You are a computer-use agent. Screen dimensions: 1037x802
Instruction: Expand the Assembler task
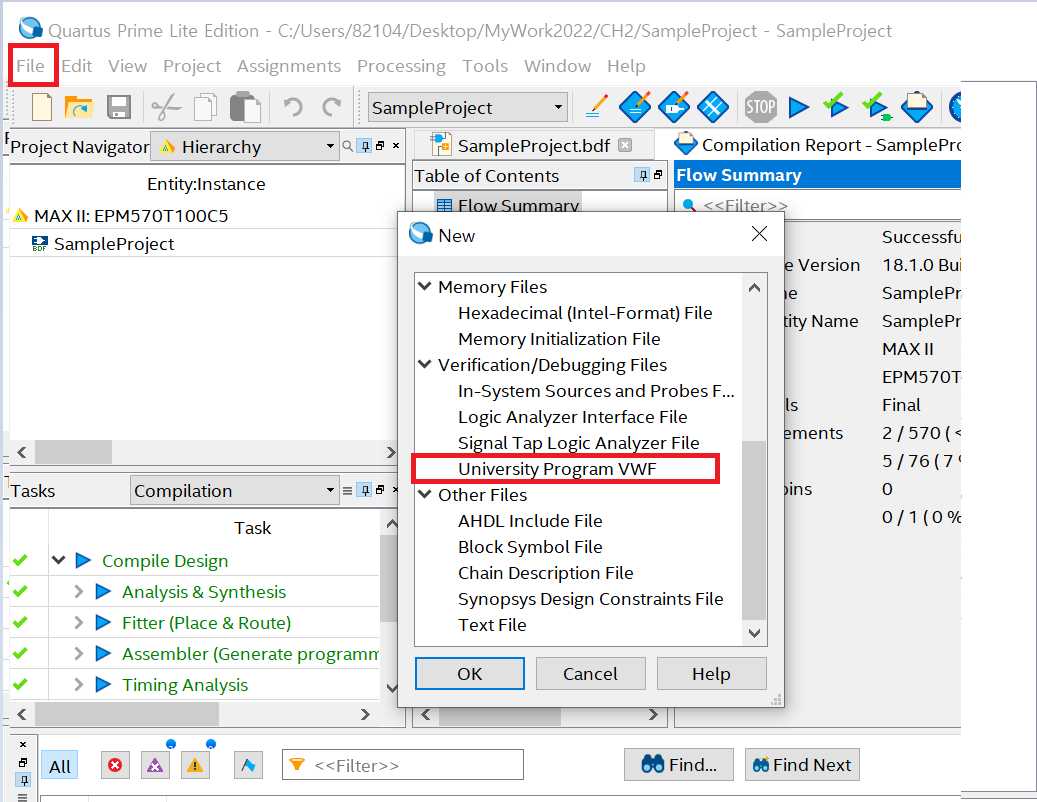point(79,653)
